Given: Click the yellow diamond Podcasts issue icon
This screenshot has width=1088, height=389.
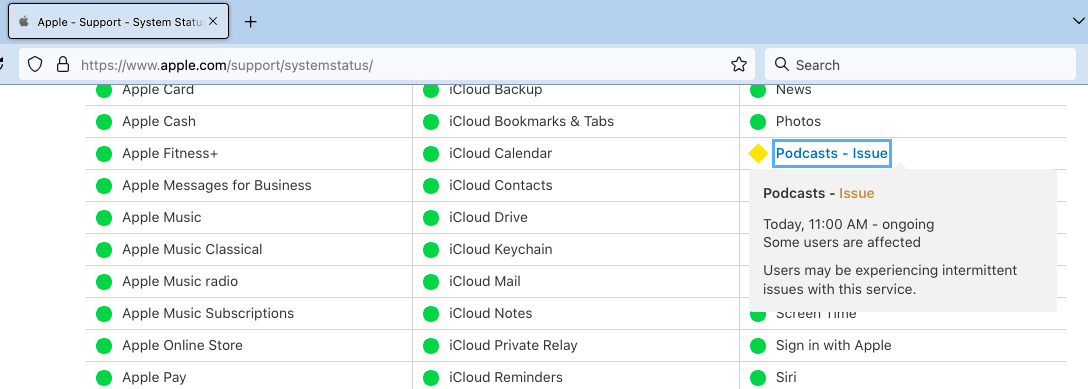Looking at the screenshot, I should point(758,153).
